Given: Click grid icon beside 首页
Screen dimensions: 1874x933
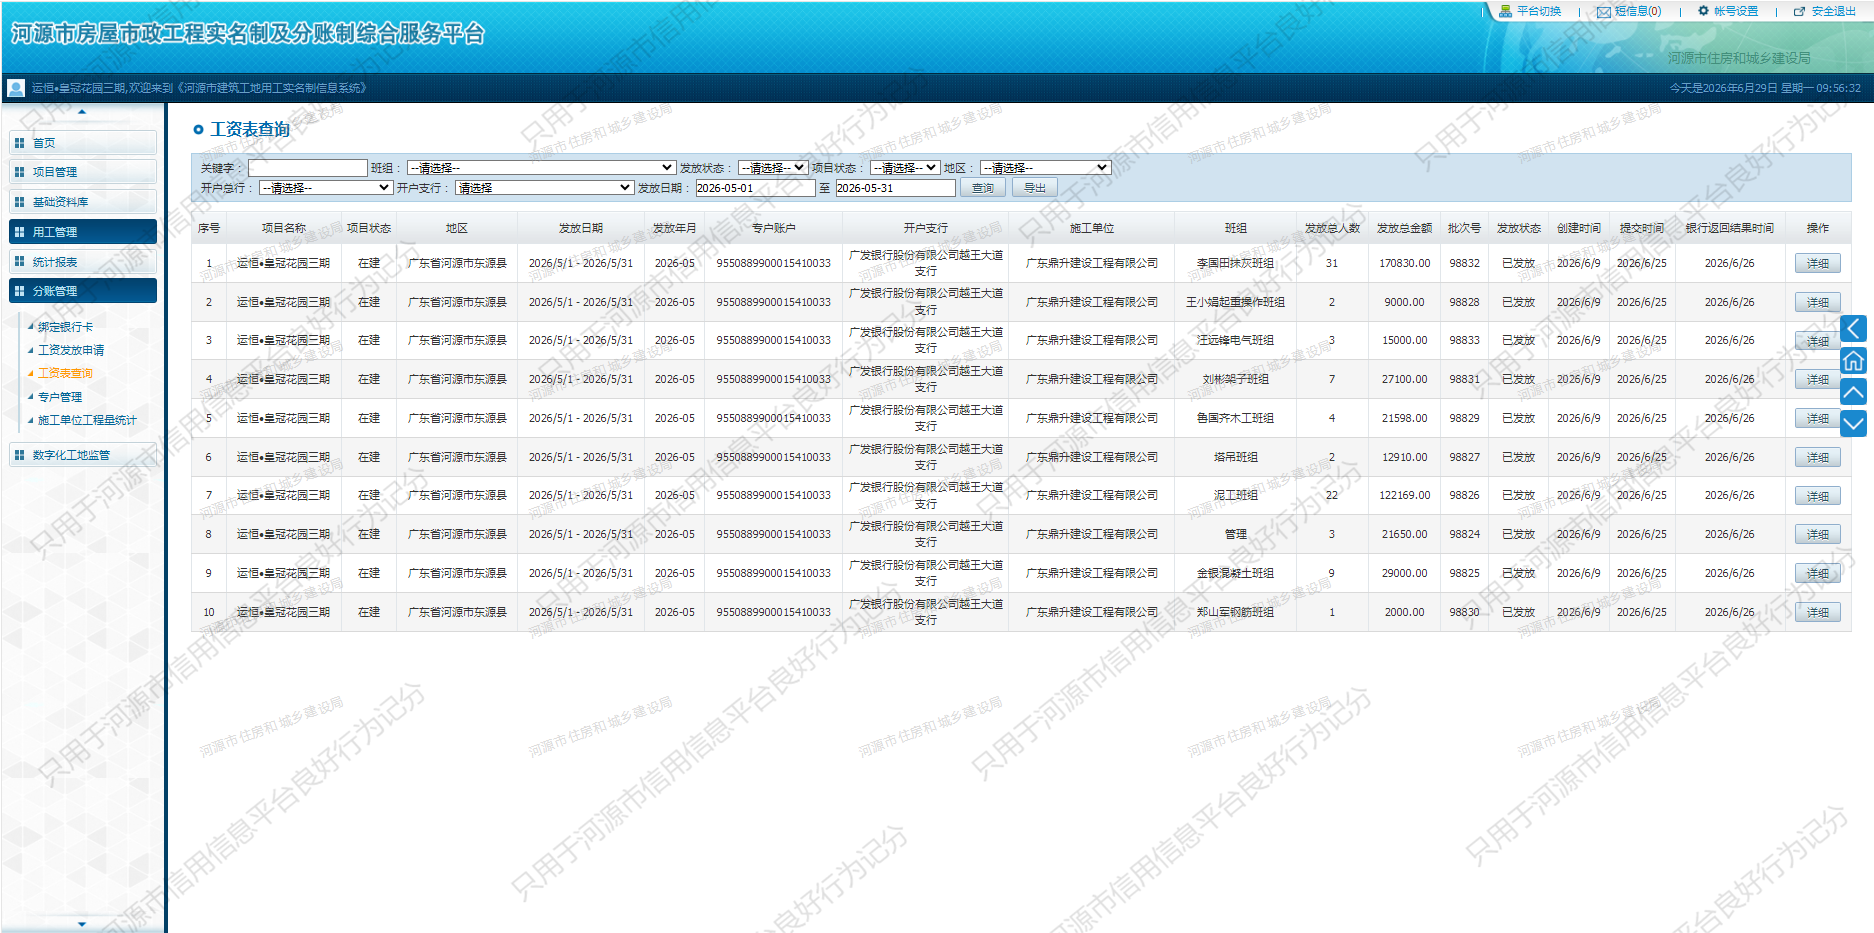Looking at the screenshot, I should (x=19, y=143).
